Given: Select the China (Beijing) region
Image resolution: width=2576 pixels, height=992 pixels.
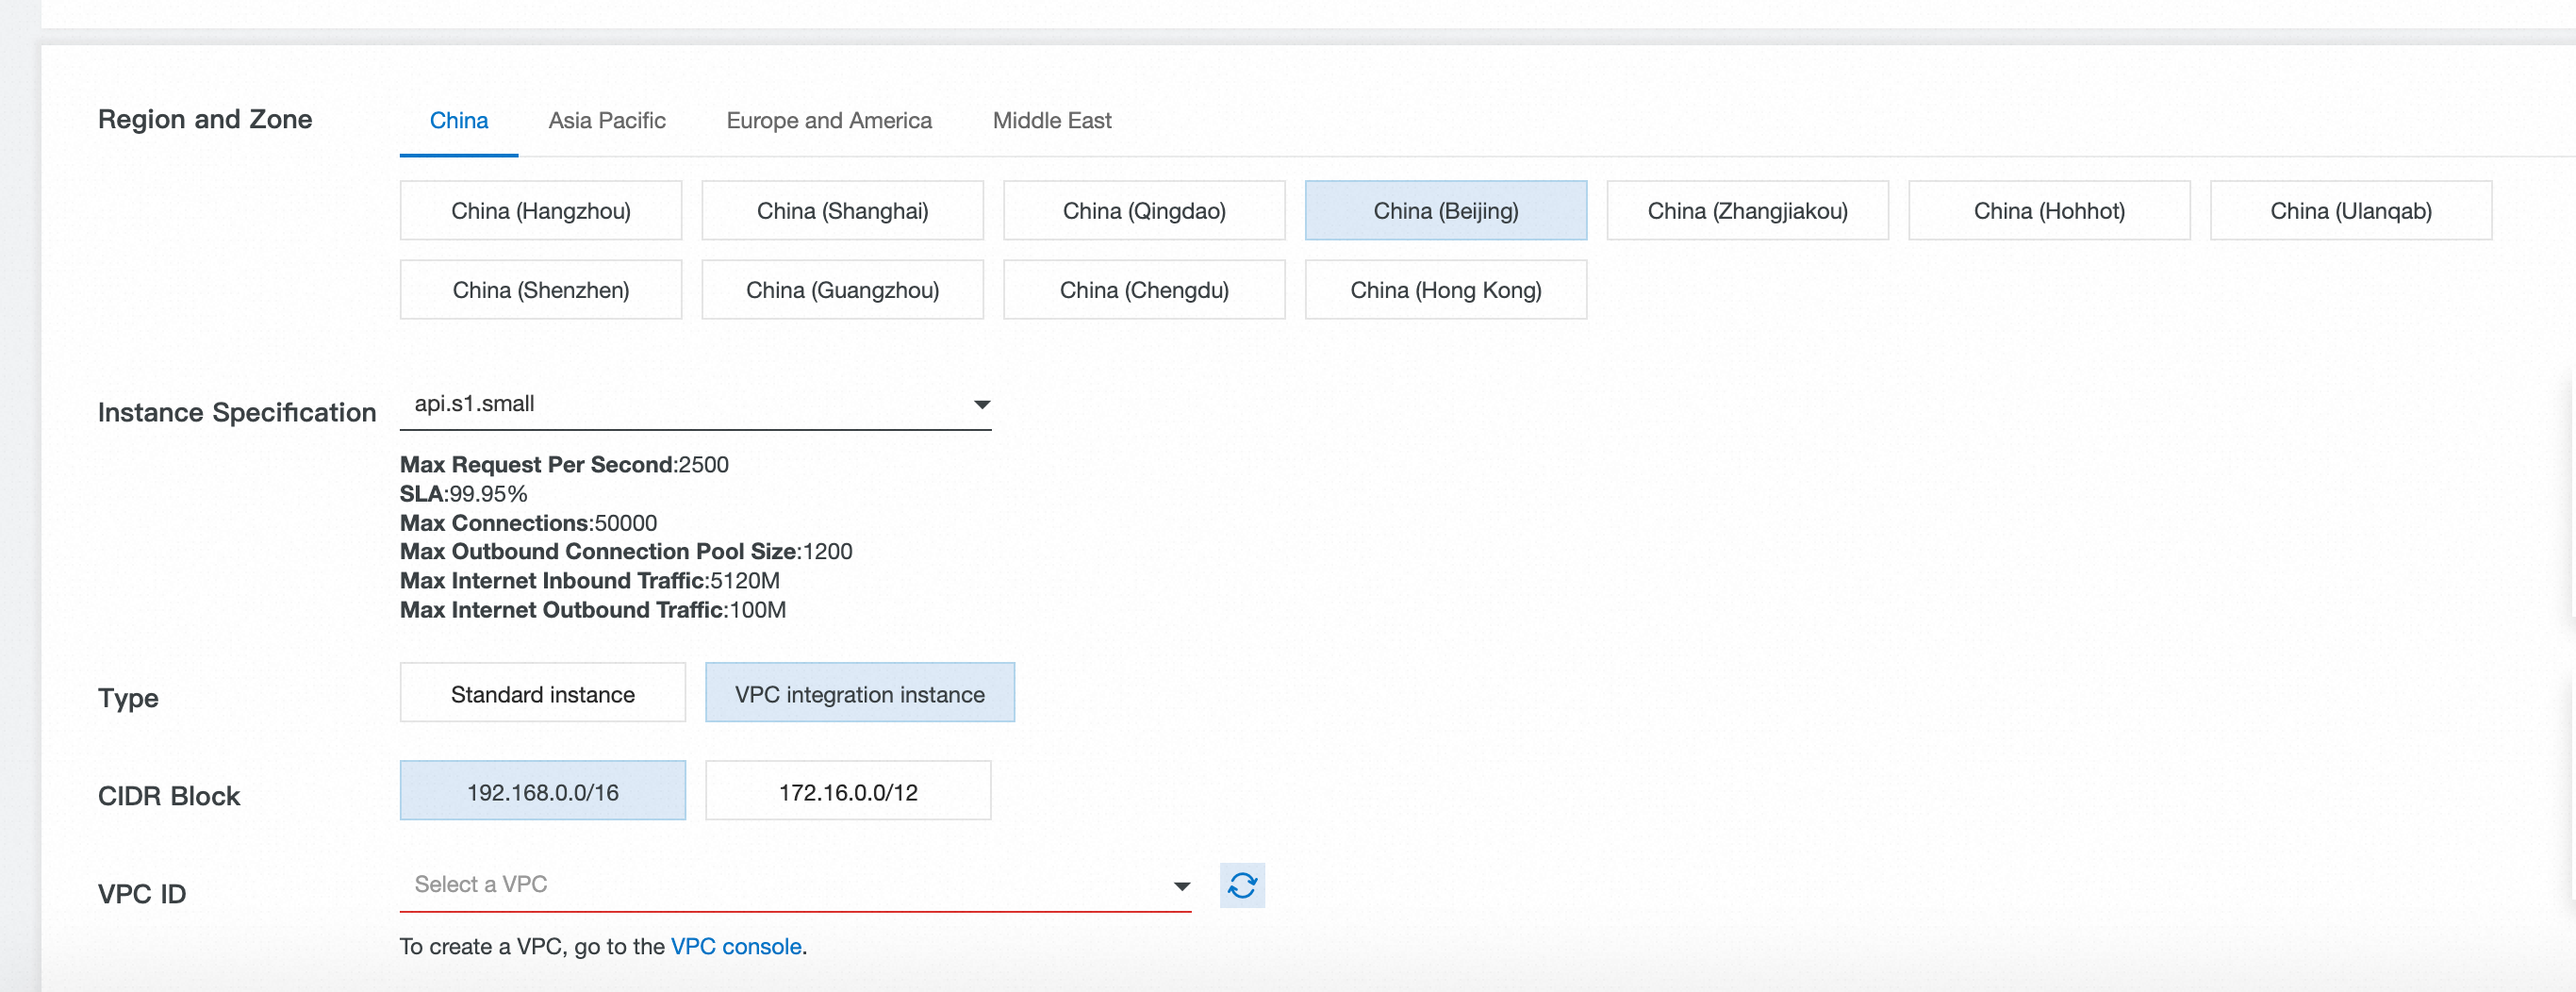Looking at the screenshot, I should [1446, 210].
